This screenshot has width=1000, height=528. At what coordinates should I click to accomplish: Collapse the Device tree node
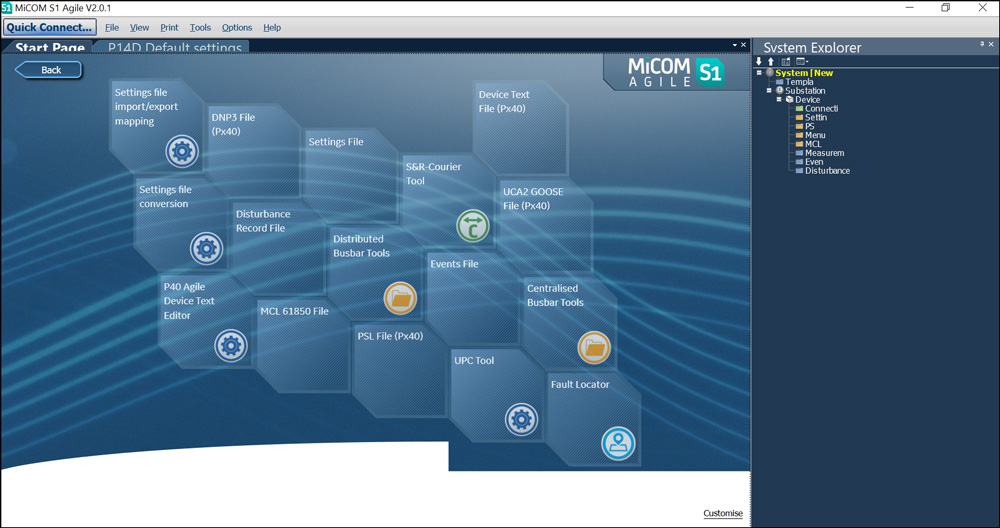tap(779, 99)
